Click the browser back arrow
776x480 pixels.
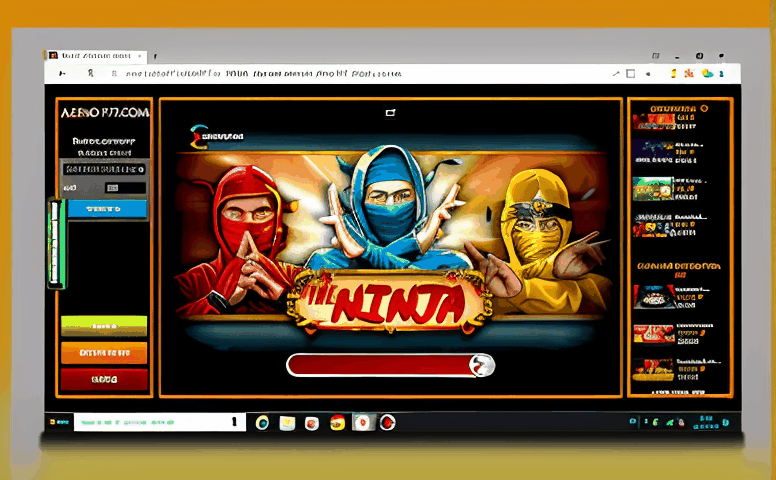(60, 74)
